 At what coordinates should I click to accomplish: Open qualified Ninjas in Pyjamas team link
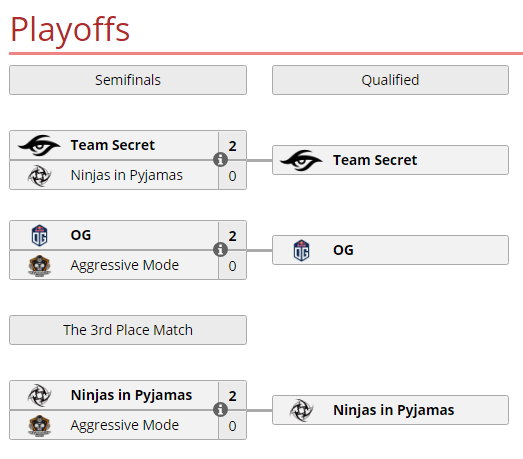[x=394, y=410]
